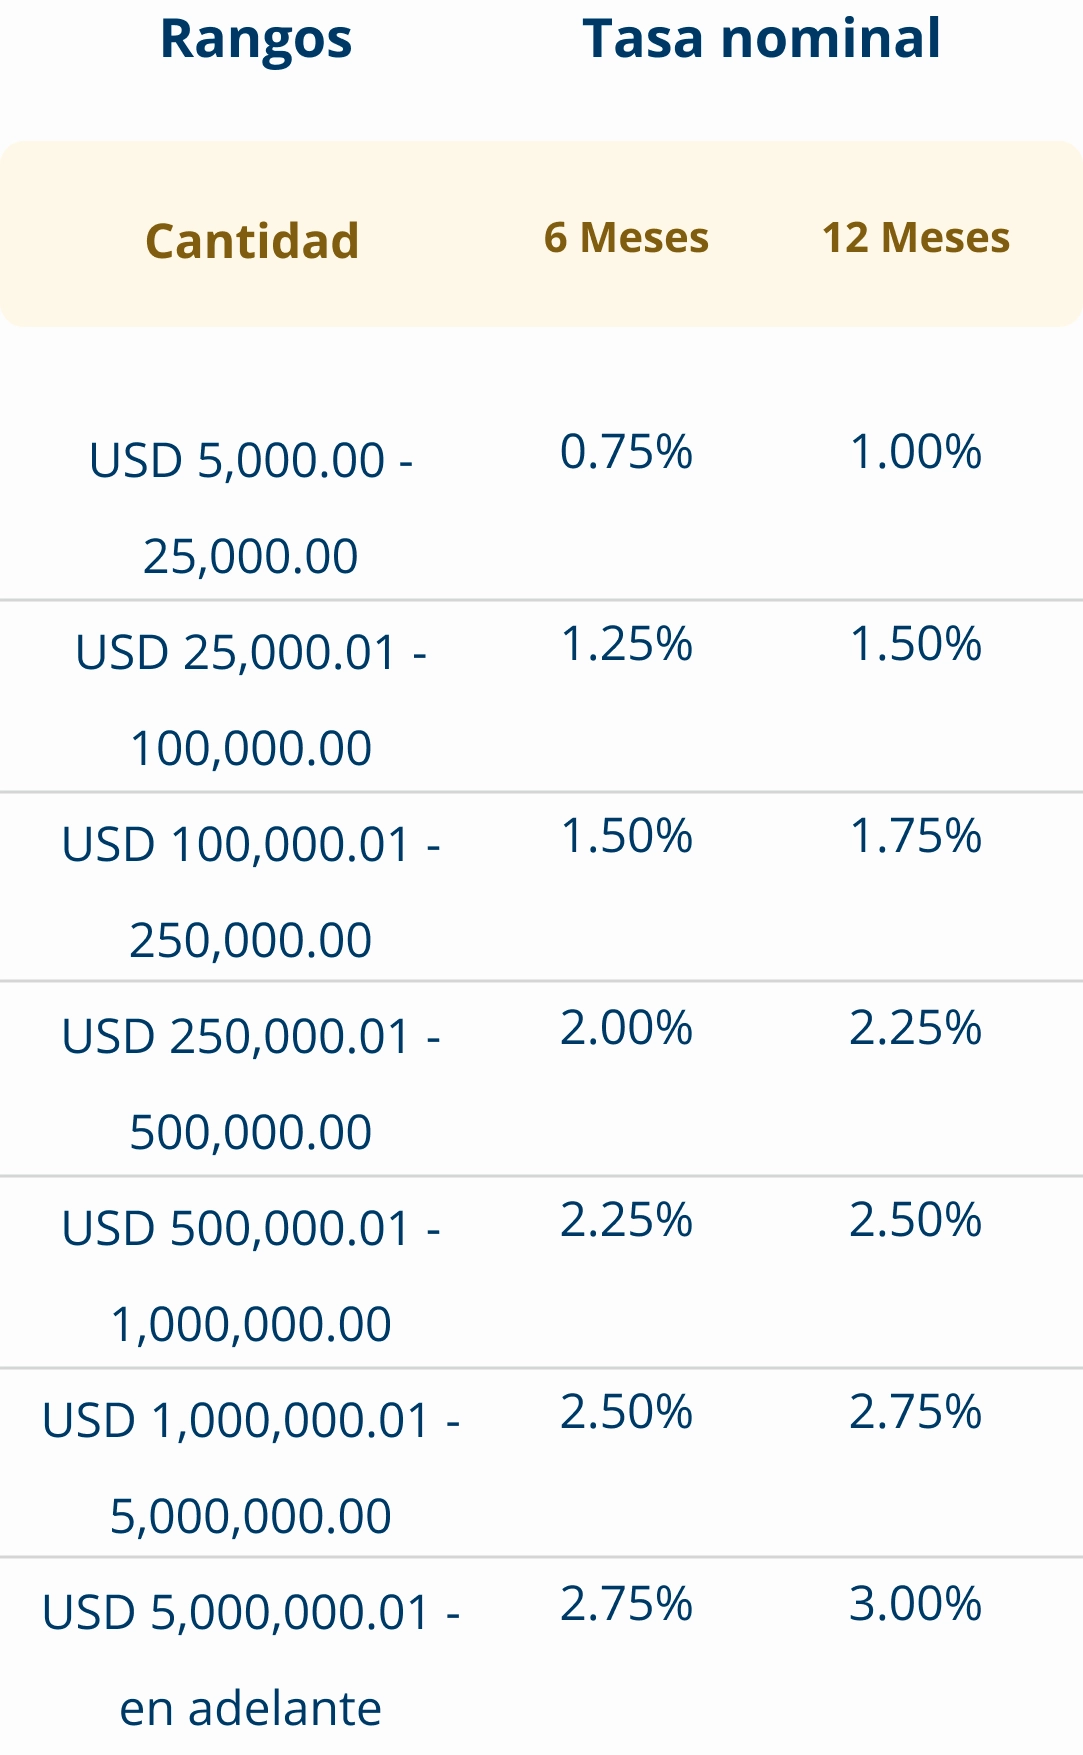Click the 1.25% six-month rate
Viewport: 1083px width, 1755px height.
point(626,644)
